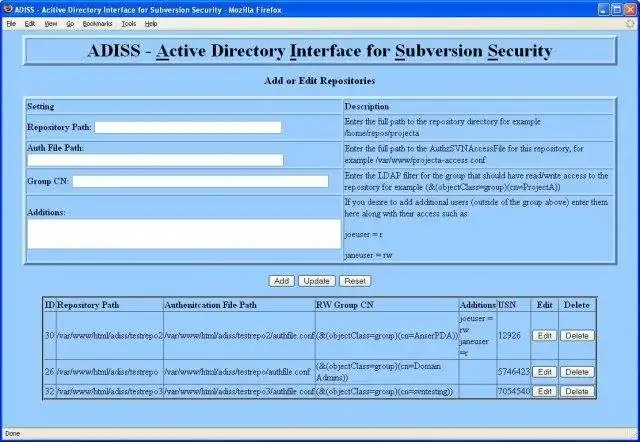Click the joeuser = rw additions cell
This screenshot has width=640, height=442.
pyautogui.click(x=478, y=335)
